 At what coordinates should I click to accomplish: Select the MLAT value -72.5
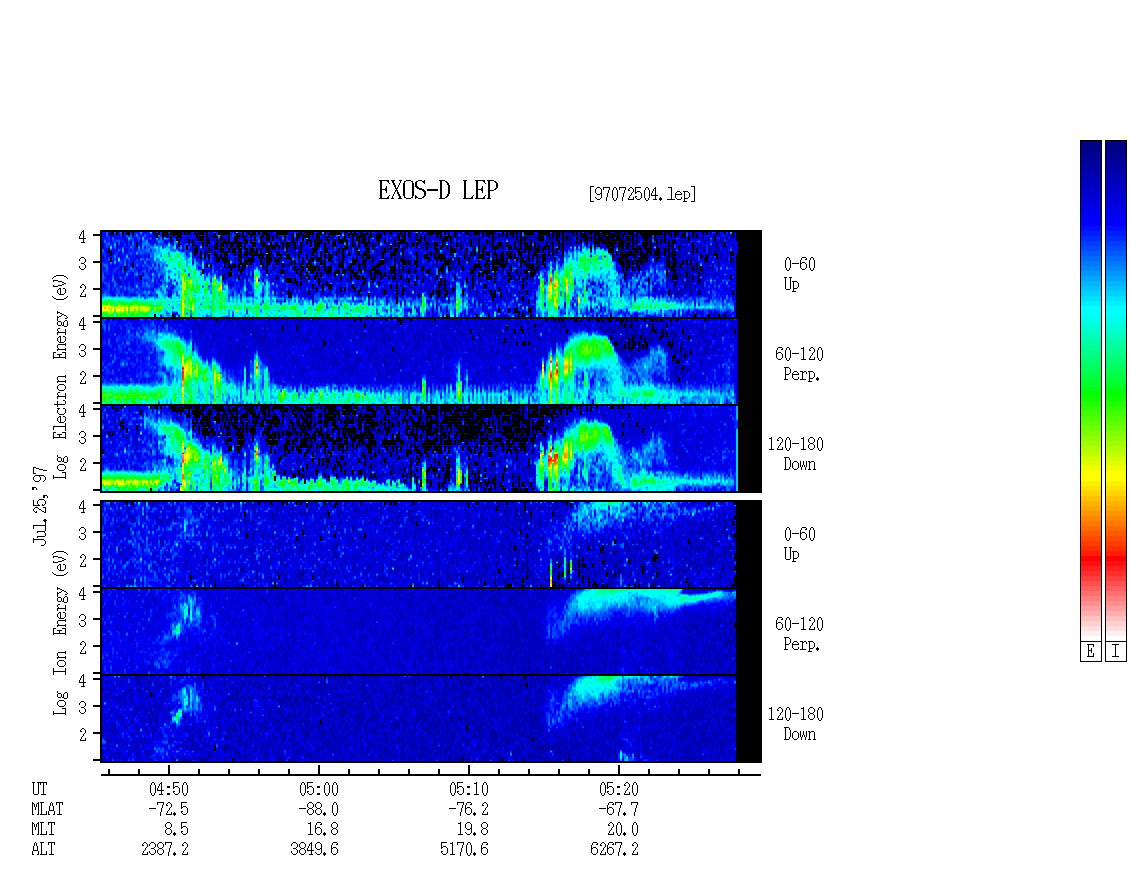169,809
